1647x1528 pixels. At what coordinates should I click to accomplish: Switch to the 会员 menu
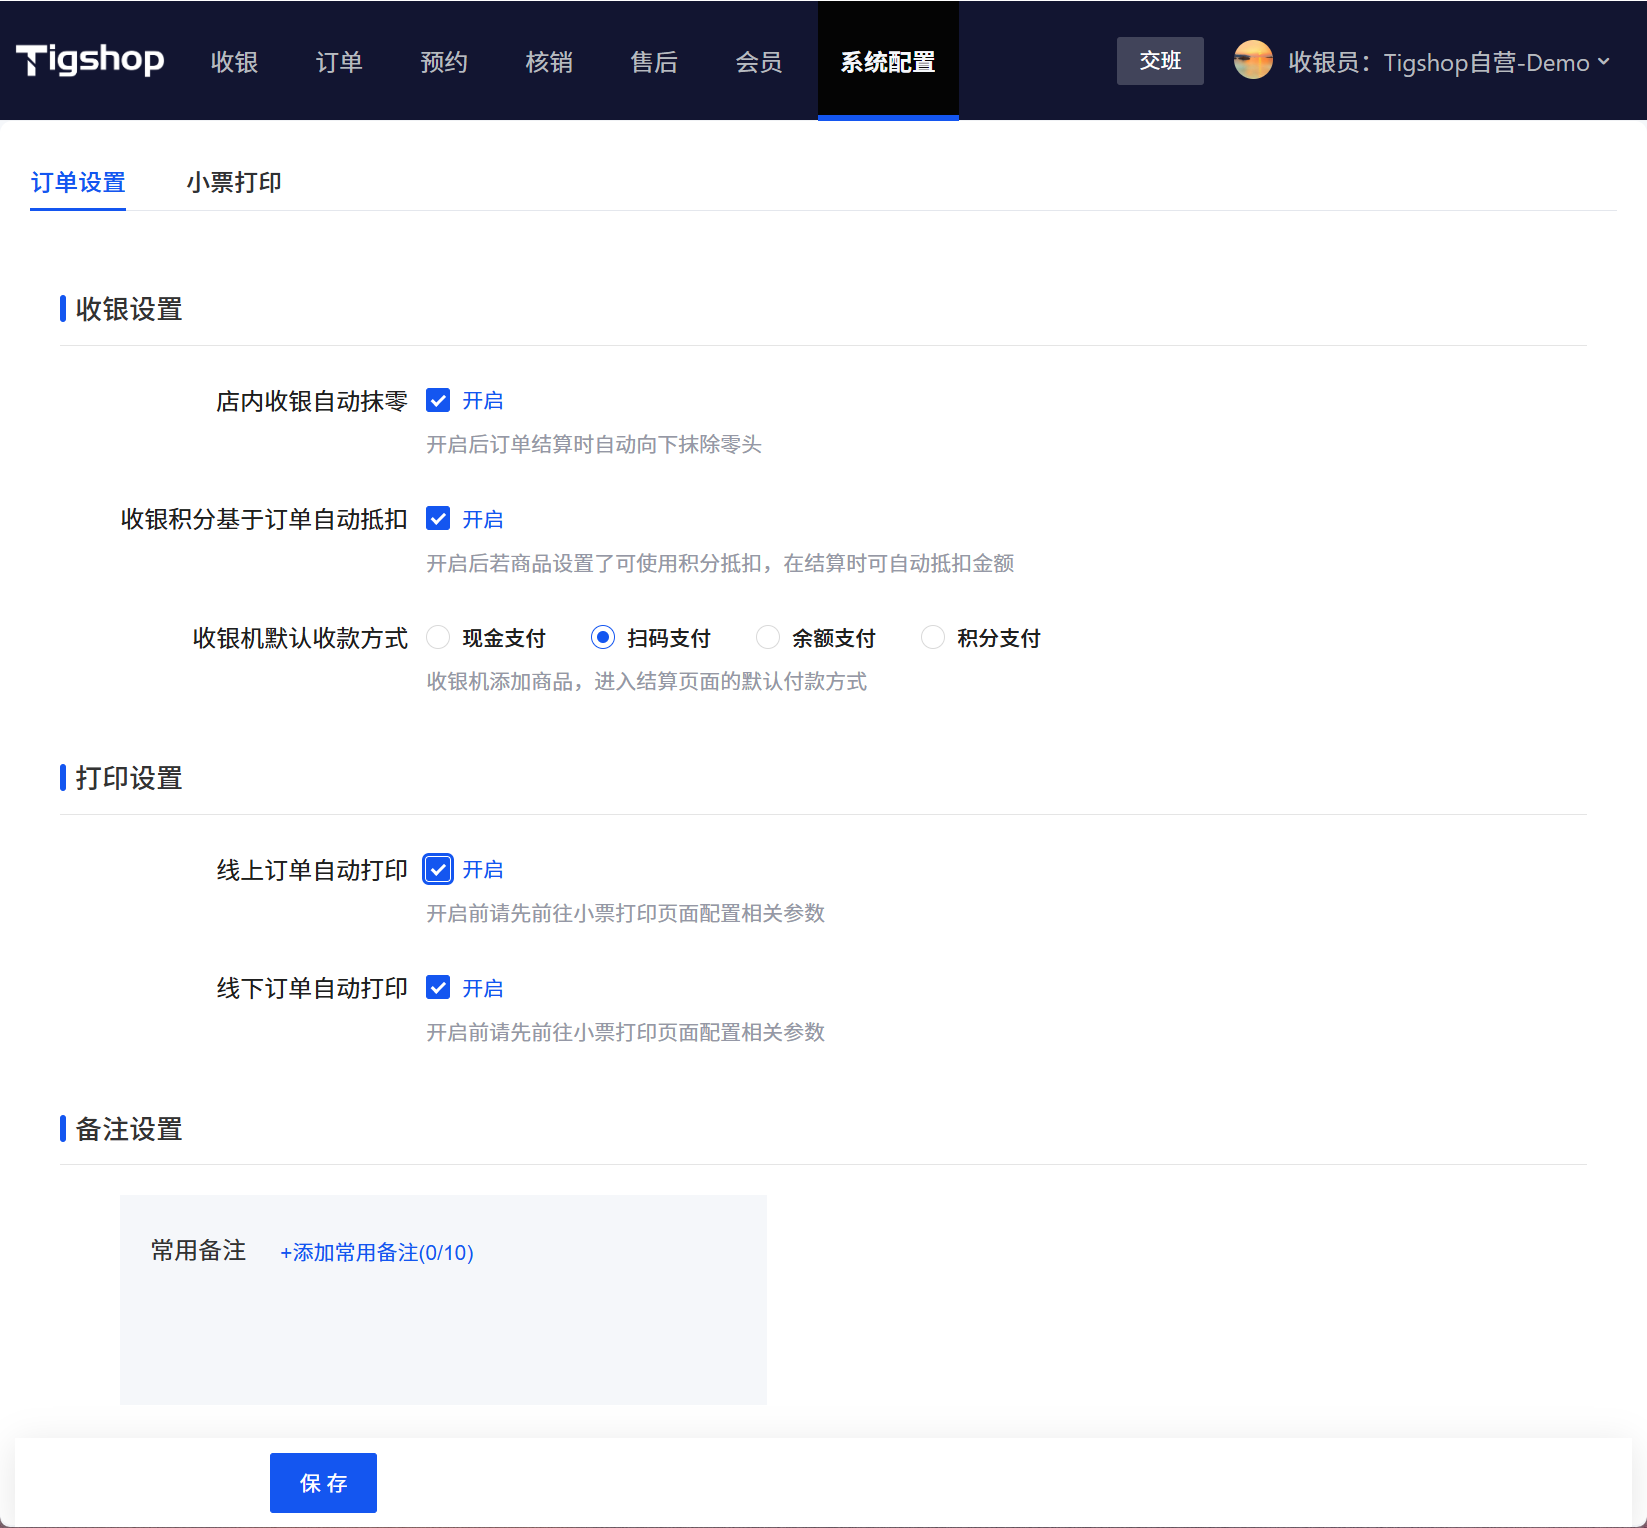[x=759, y=62]
